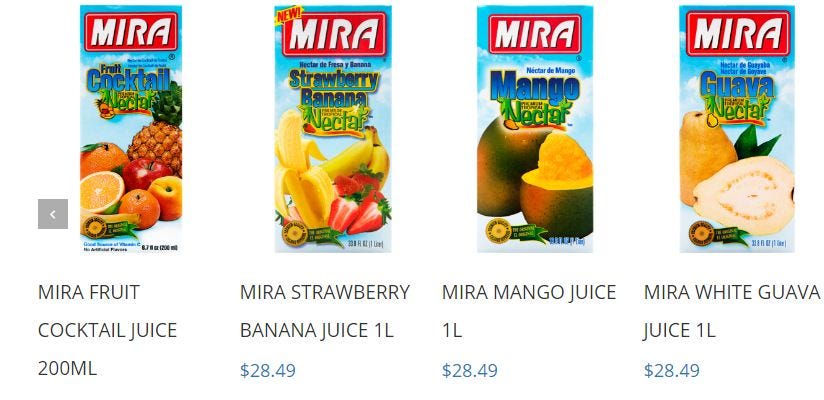Click the MIRA logo on Fruit Cocktail carton
This screenshot has width=824, height=400.
[x=131, y=32]
